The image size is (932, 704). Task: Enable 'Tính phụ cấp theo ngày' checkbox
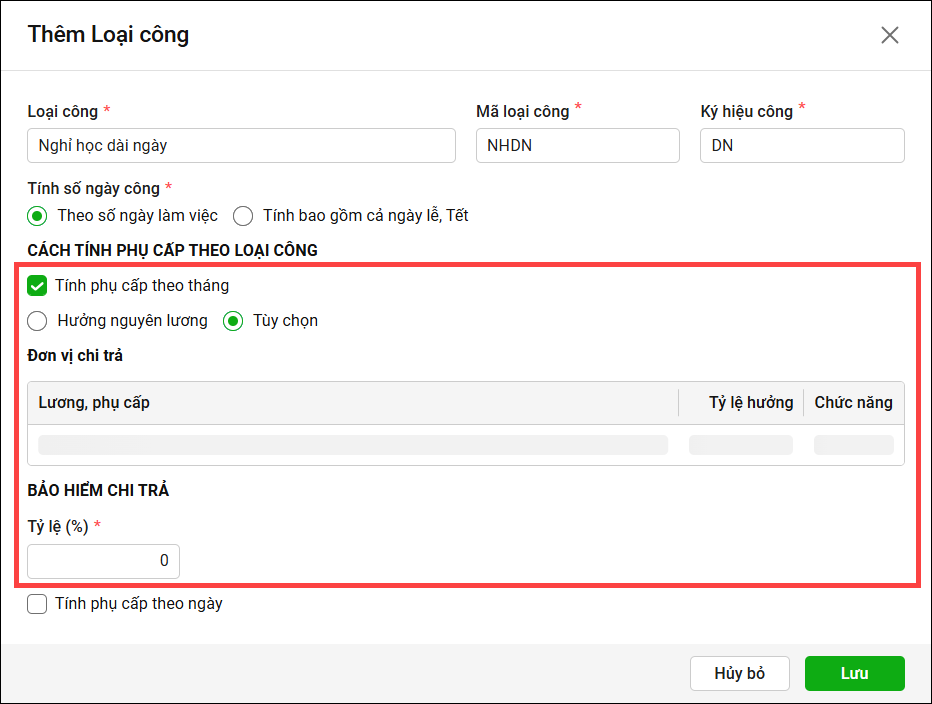coord(37,604)
